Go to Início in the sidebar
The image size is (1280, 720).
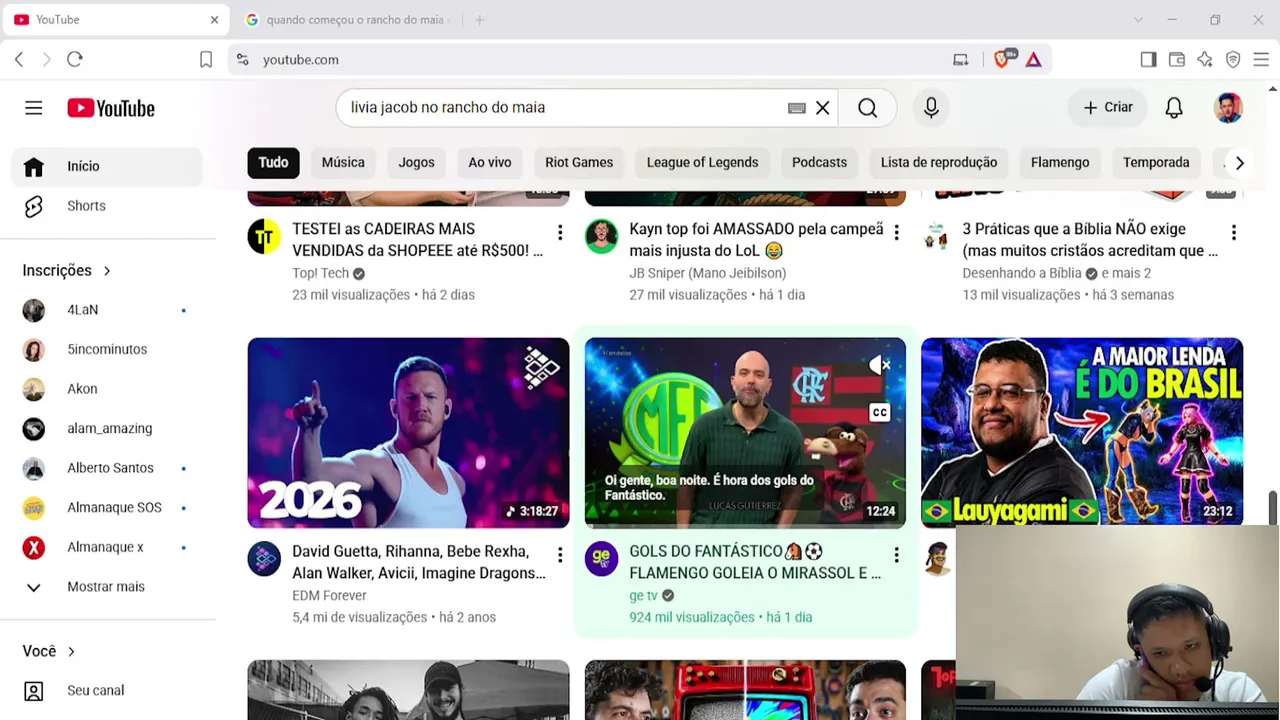(108, 166)
